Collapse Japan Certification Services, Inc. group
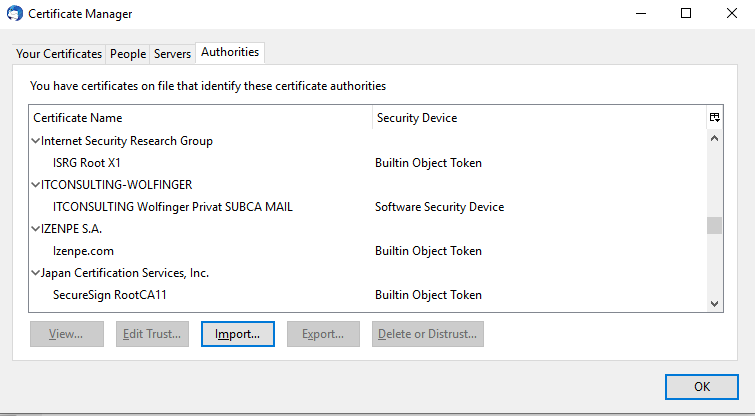 (x=36, y=273)
